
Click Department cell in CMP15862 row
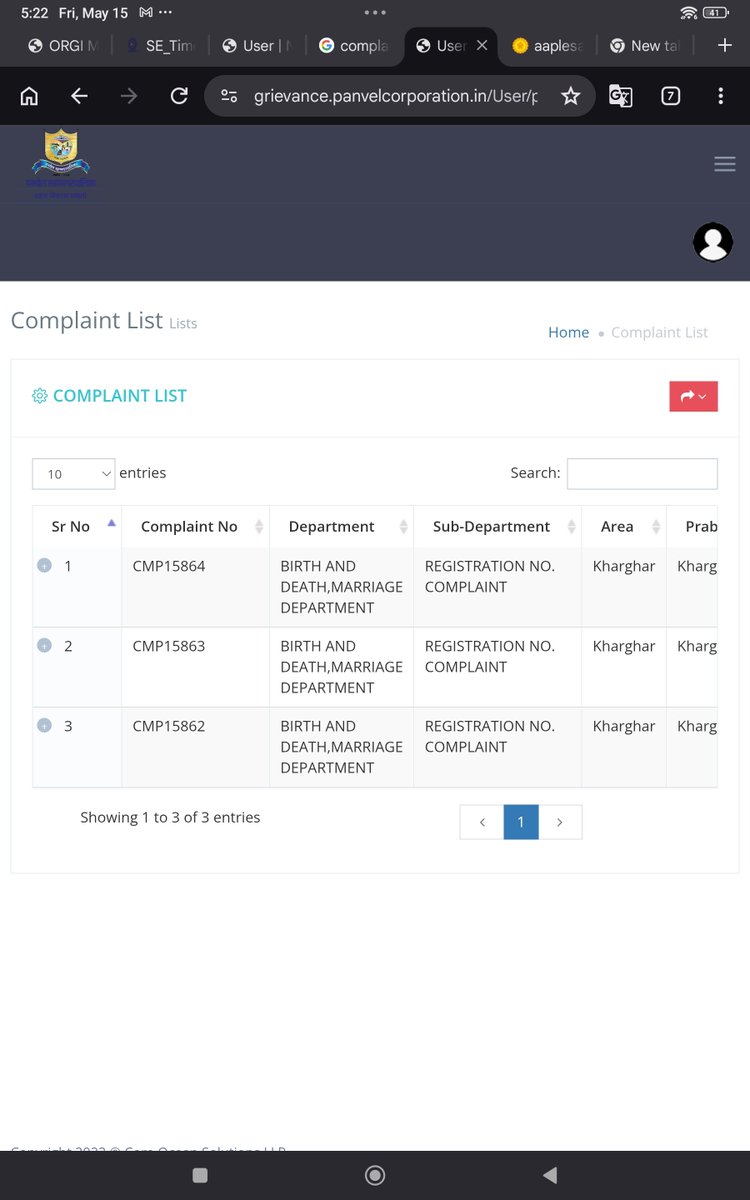(x=341, y=747)
